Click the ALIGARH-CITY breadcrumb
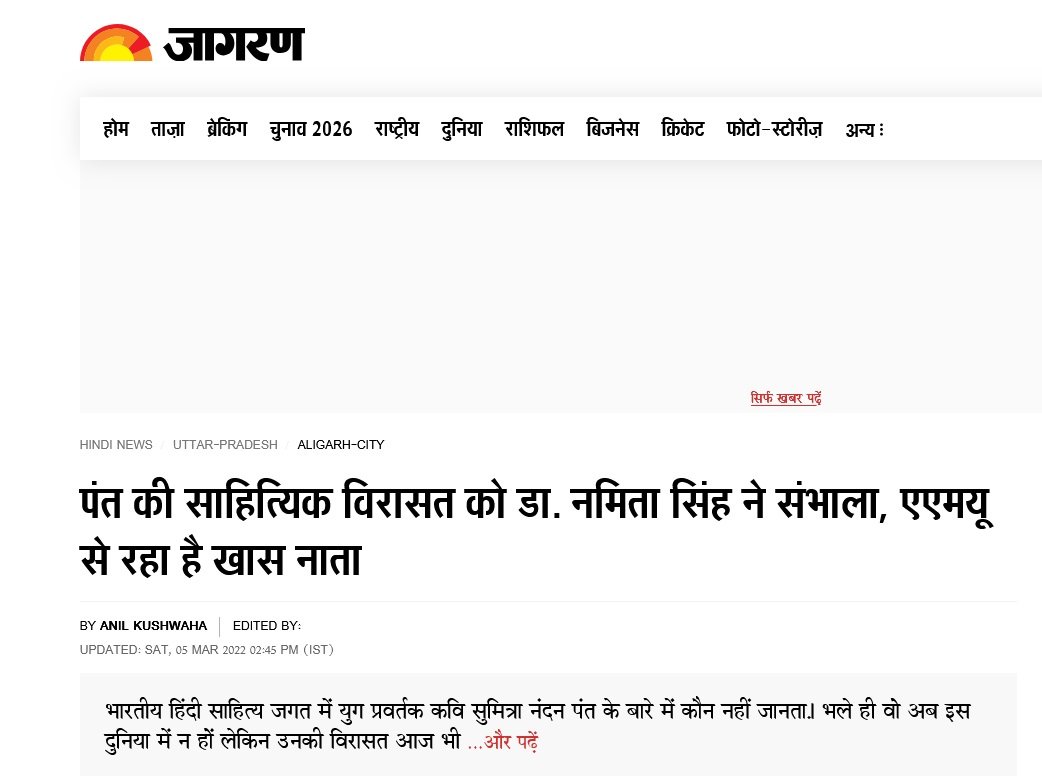 (x=341, y=444)
